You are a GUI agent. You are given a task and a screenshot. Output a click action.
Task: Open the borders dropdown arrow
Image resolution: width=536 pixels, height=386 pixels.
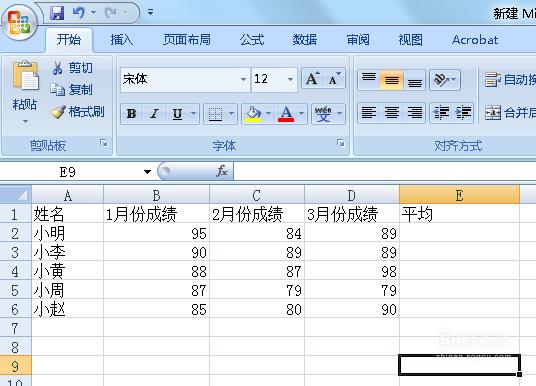pyautogui.click(x=231, y=114)
